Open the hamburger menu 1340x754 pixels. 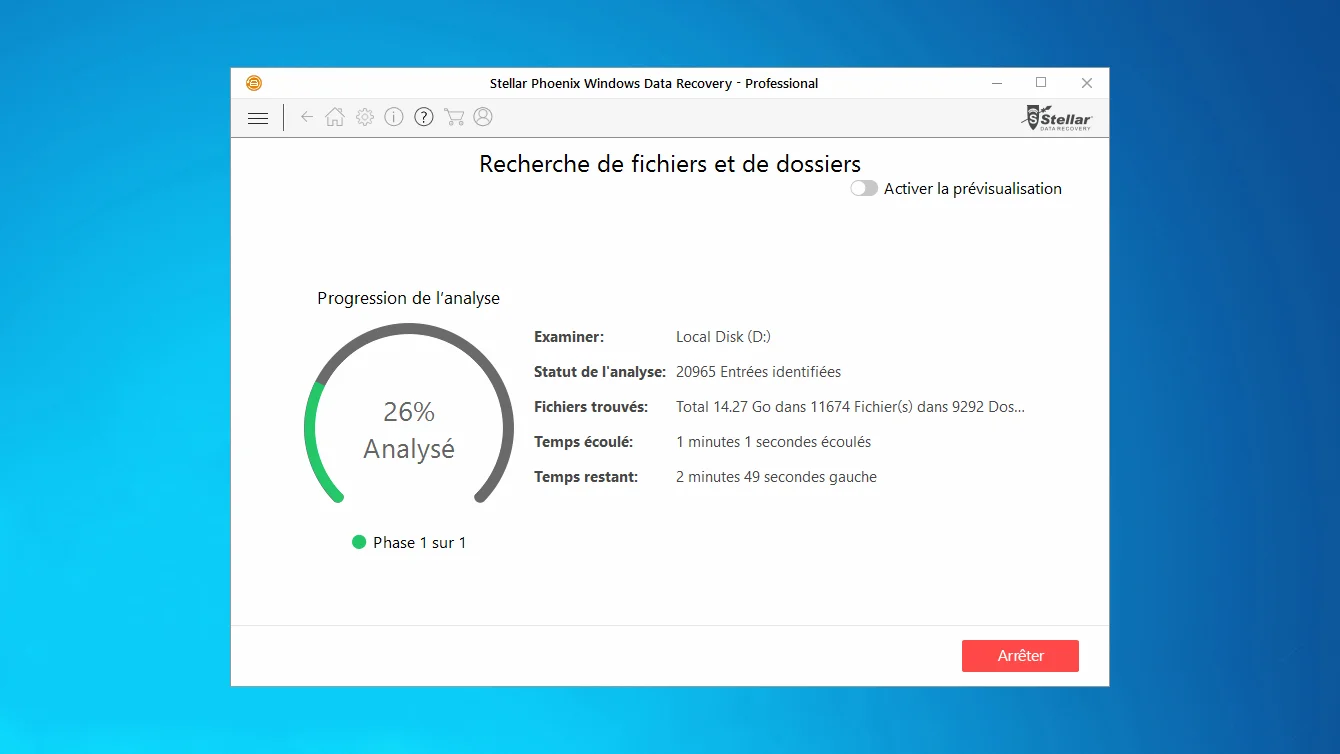pos(258,118)
